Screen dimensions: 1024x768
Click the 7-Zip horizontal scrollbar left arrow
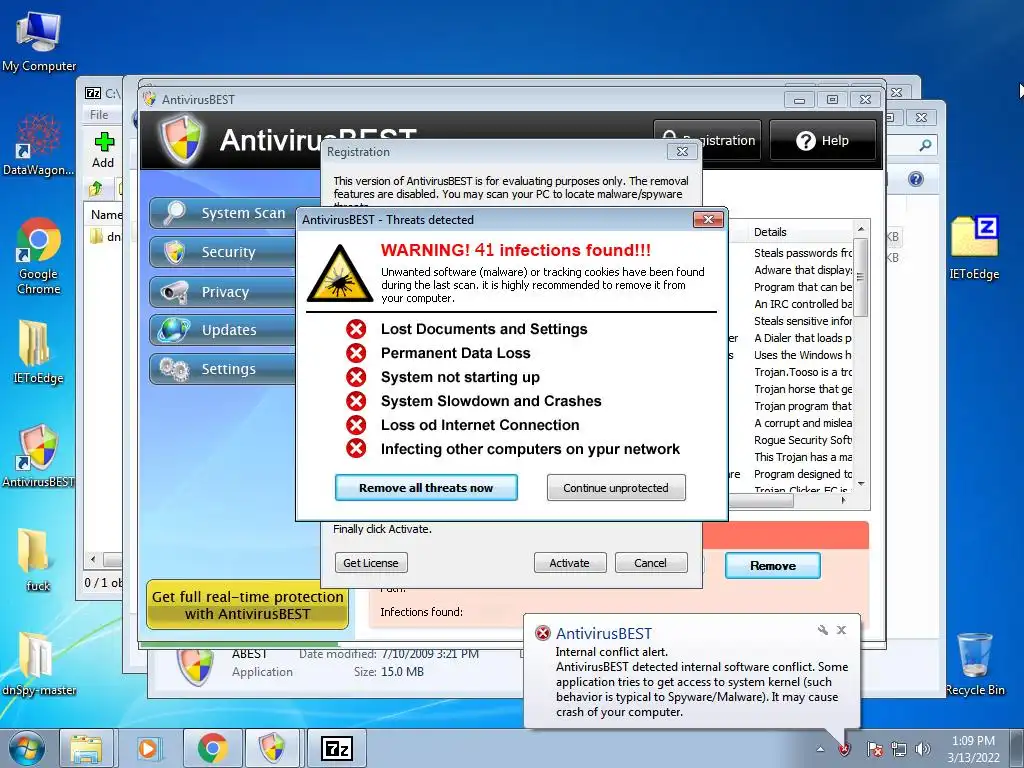click(x=93, y=560)
